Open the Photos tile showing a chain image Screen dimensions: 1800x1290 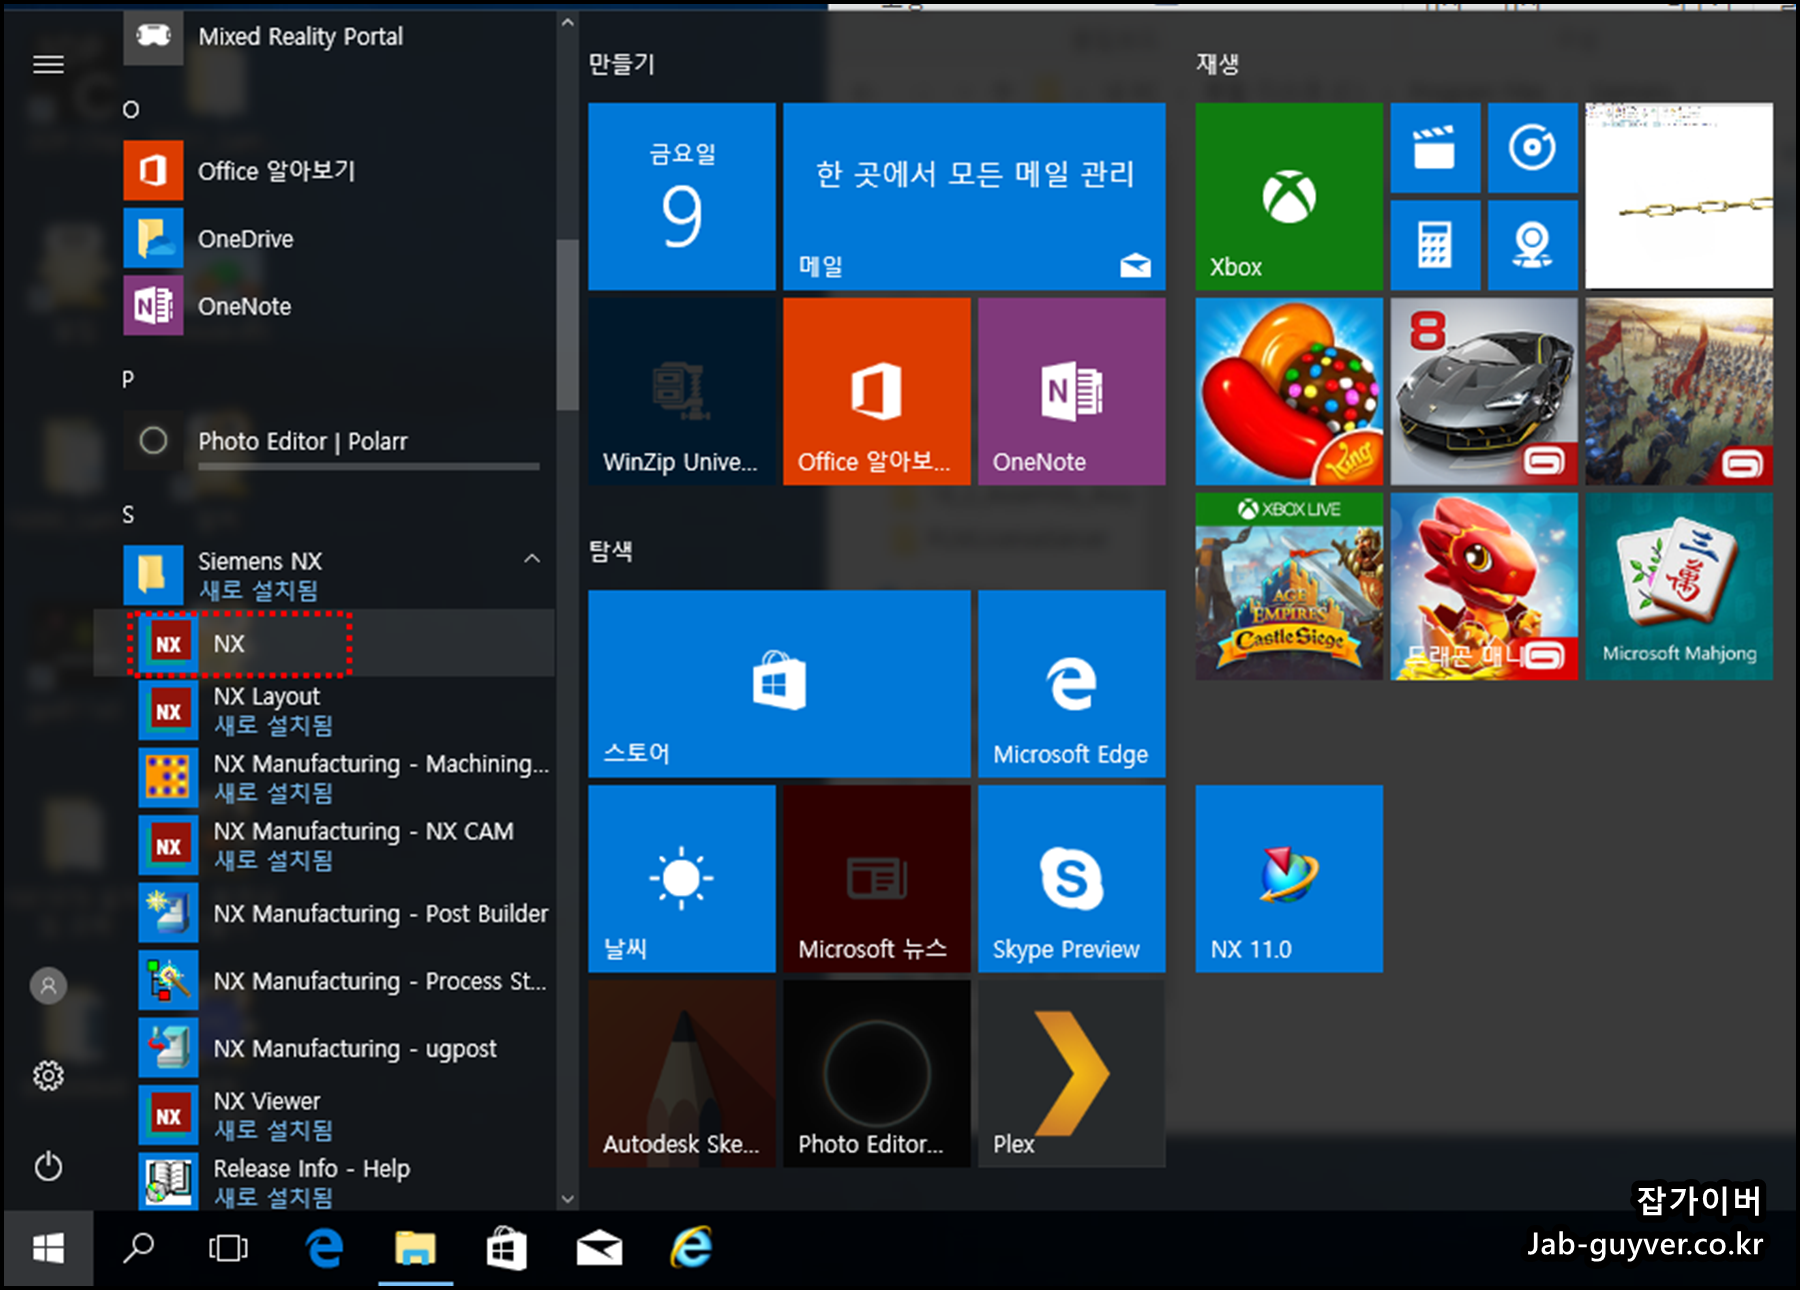(x=1679, y=197)
